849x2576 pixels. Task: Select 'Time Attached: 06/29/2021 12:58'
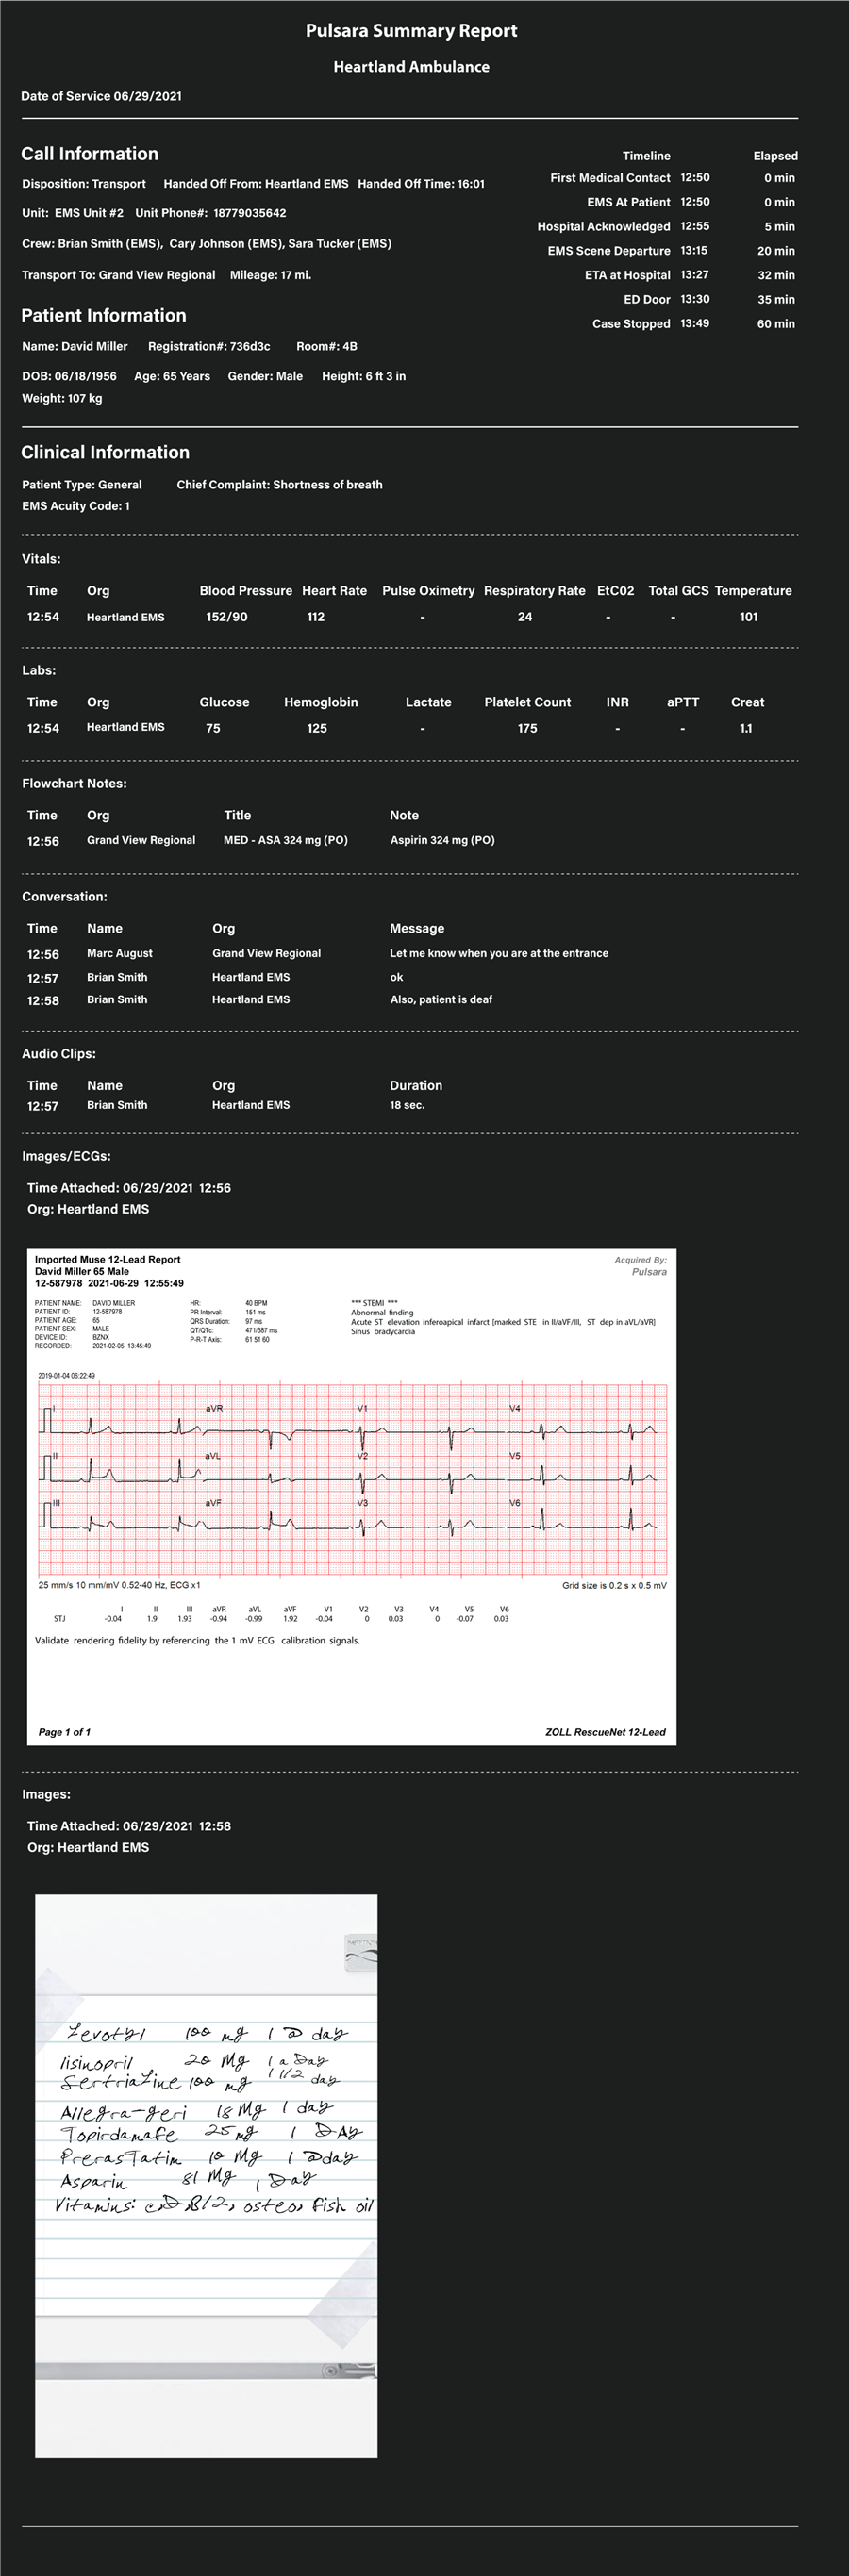[129, 1826]
